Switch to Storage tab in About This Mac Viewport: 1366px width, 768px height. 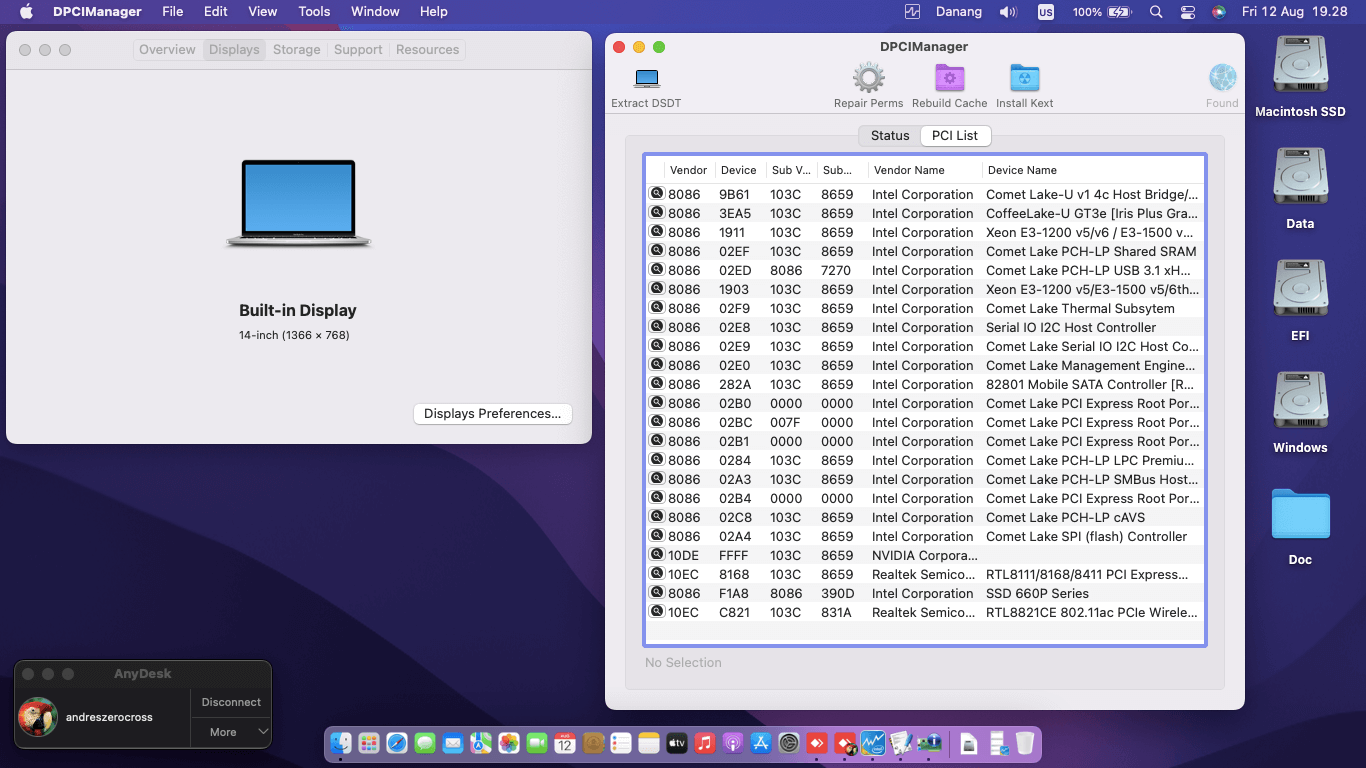[x=297, y=49]
